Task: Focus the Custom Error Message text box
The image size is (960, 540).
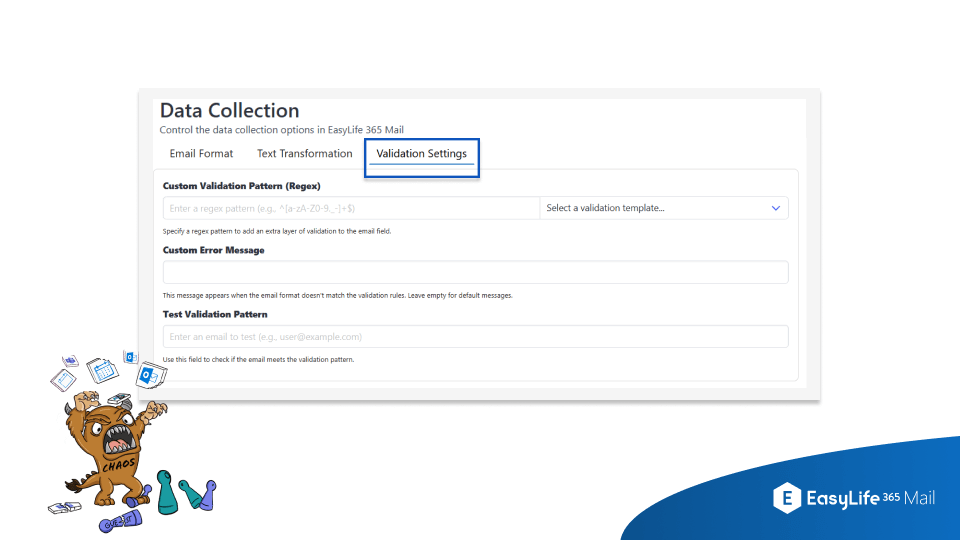Action: click(x=475, y=272)
